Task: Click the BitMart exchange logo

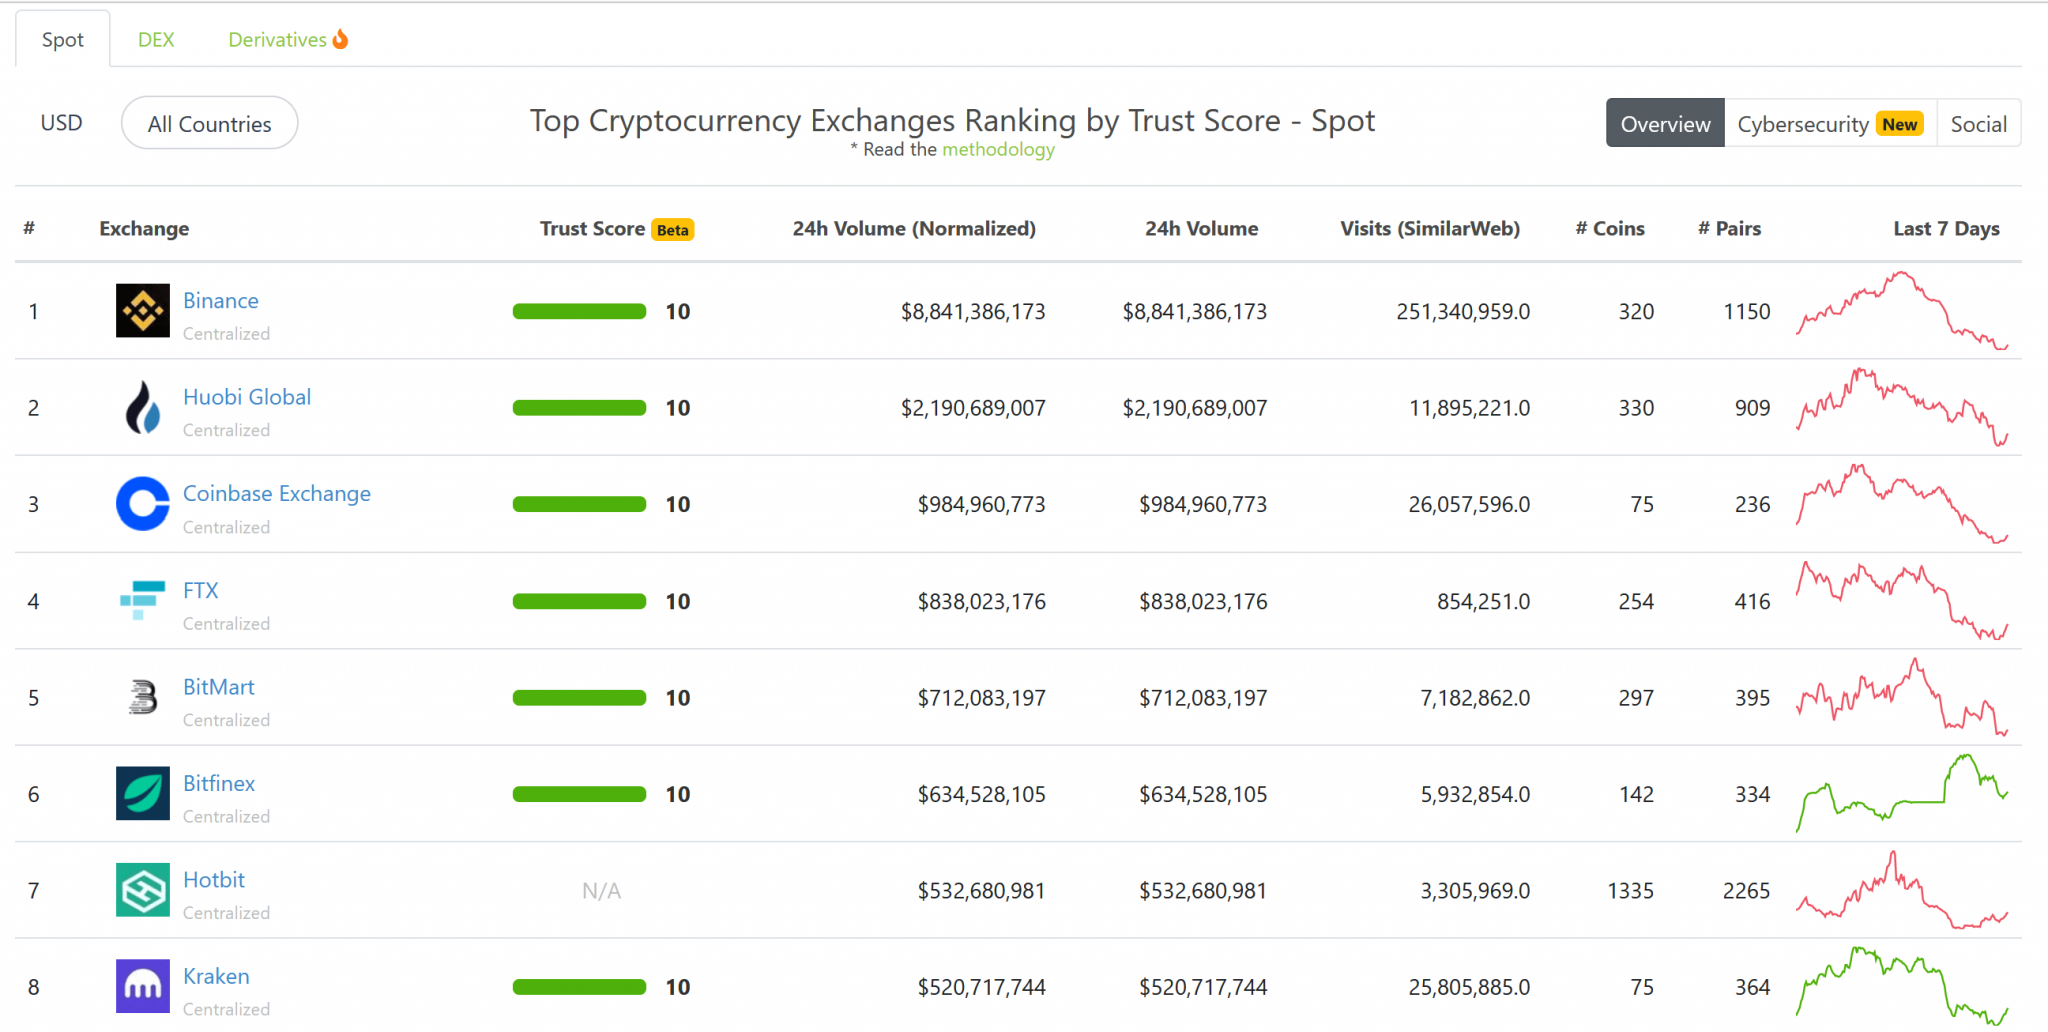Action: click(x=142, y=697)
